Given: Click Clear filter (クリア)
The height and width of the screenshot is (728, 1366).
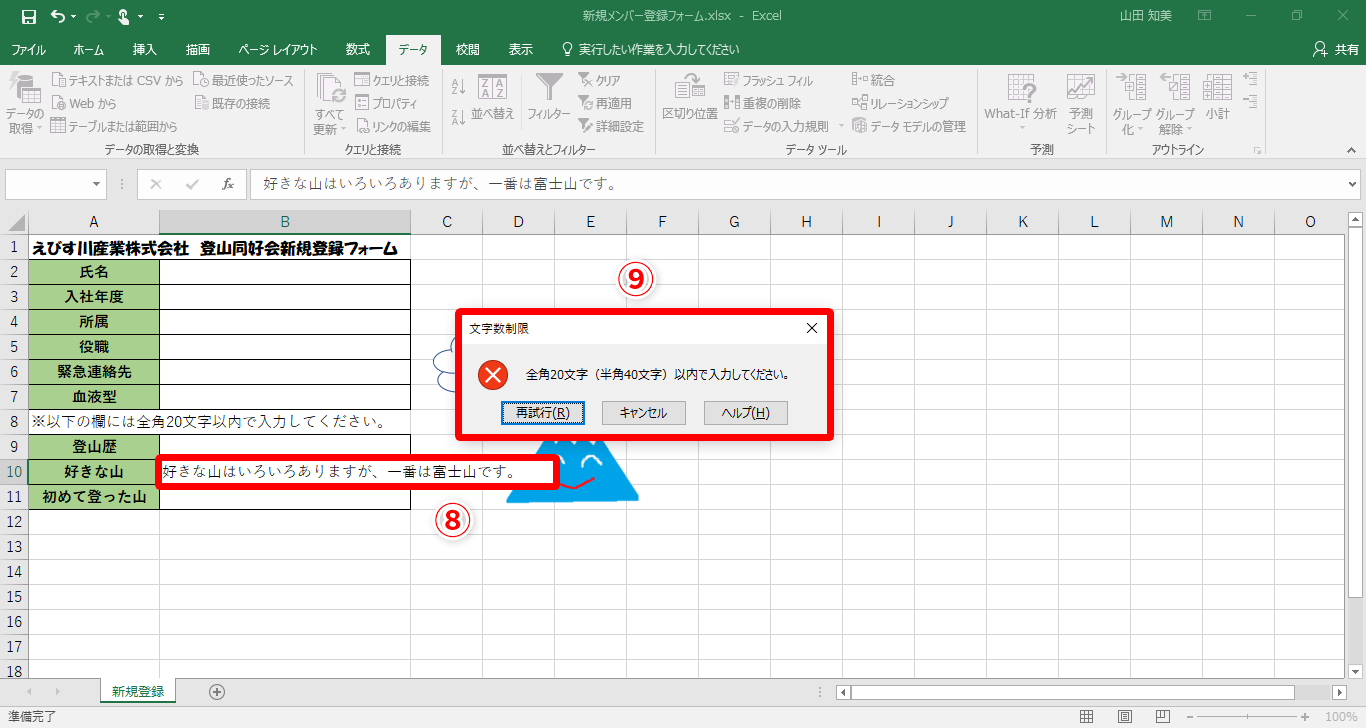Looking at the screenshot, I should coord(599,80).
